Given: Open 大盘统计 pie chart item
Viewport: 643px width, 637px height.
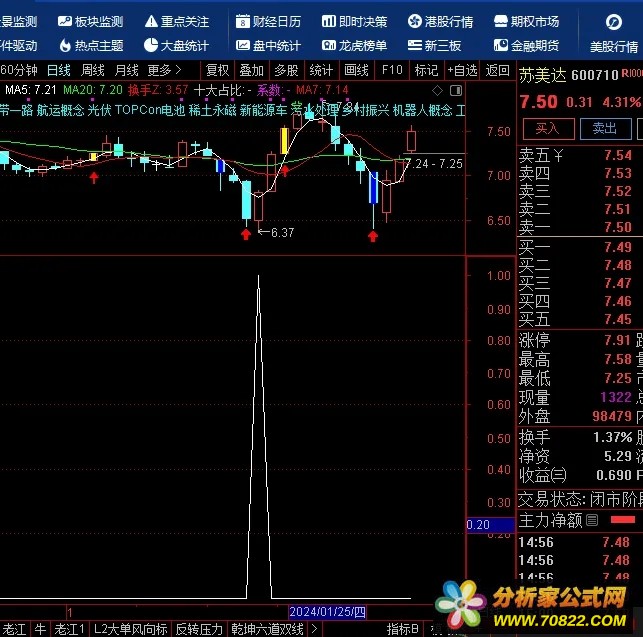Looking at the screenshot, I should pyautogui.click(x=177, y=45).
